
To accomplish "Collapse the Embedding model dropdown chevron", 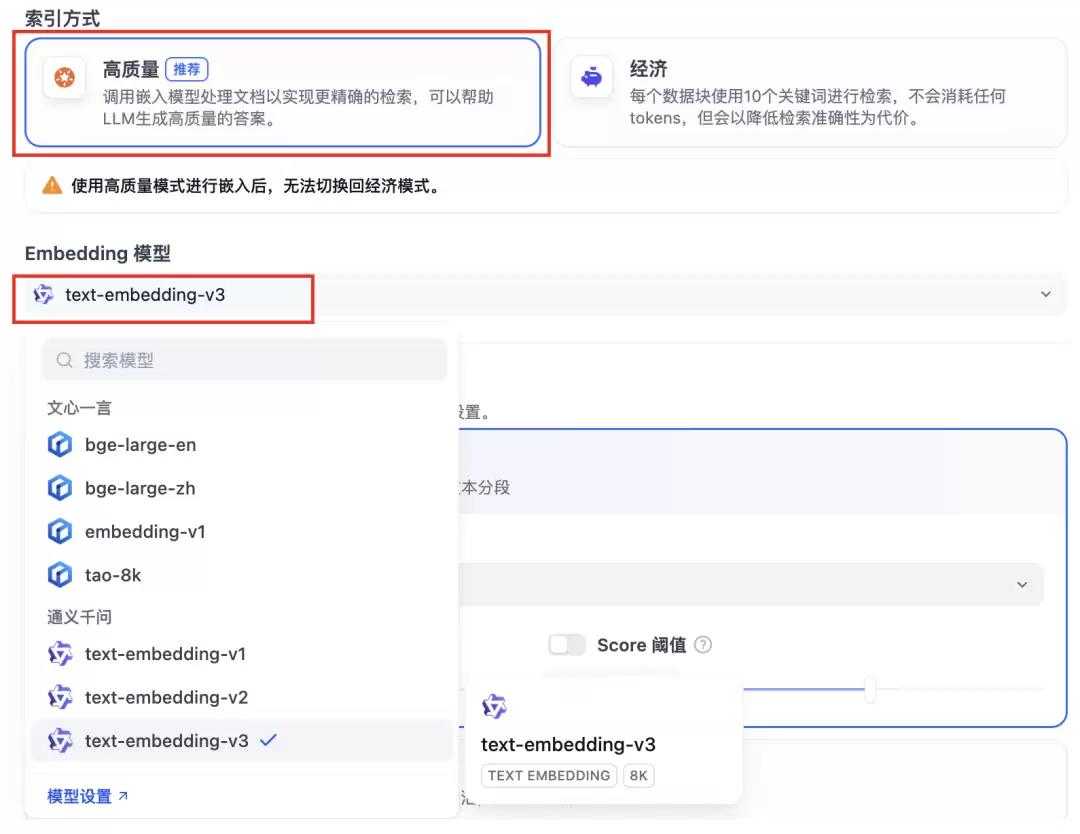I will 1046,295.
